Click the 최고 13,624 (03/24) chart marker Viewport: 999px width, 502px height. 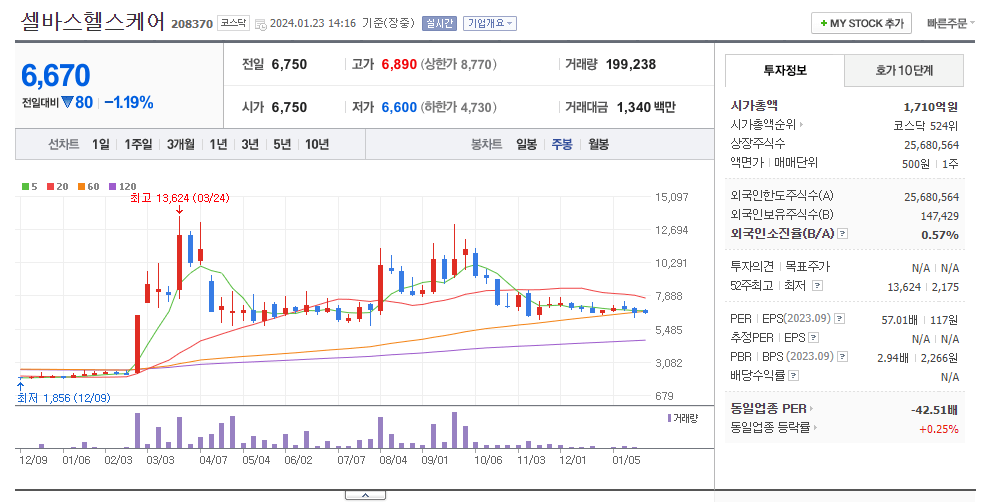180,198
